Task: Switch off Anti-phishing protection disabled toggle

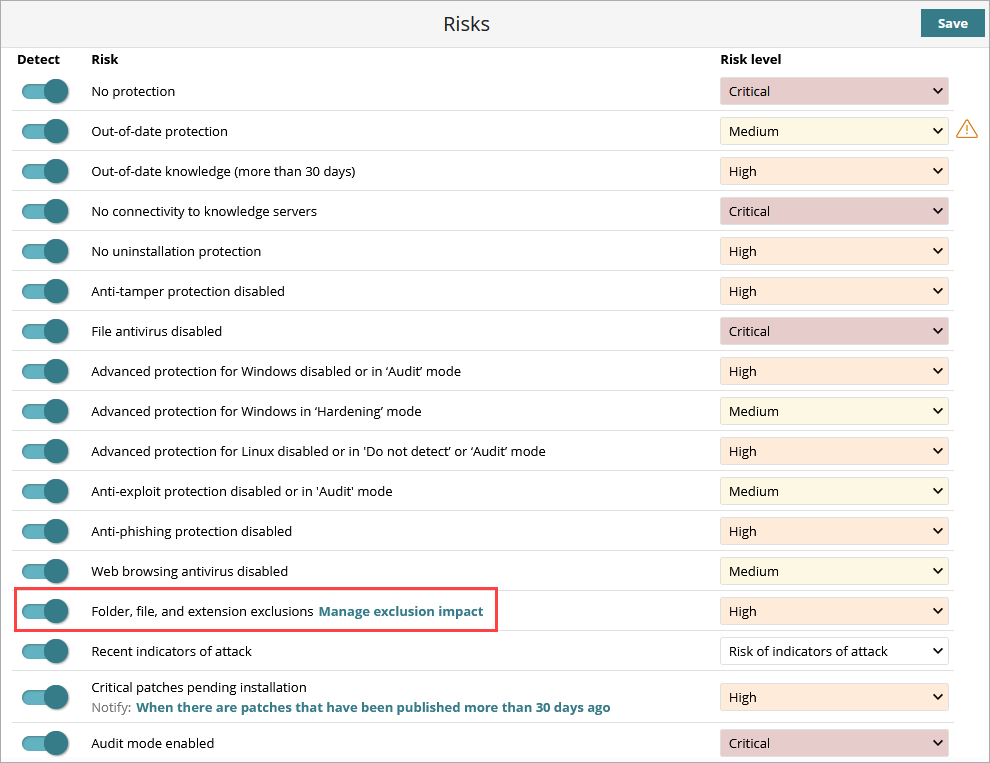Action: pos(45,531)
